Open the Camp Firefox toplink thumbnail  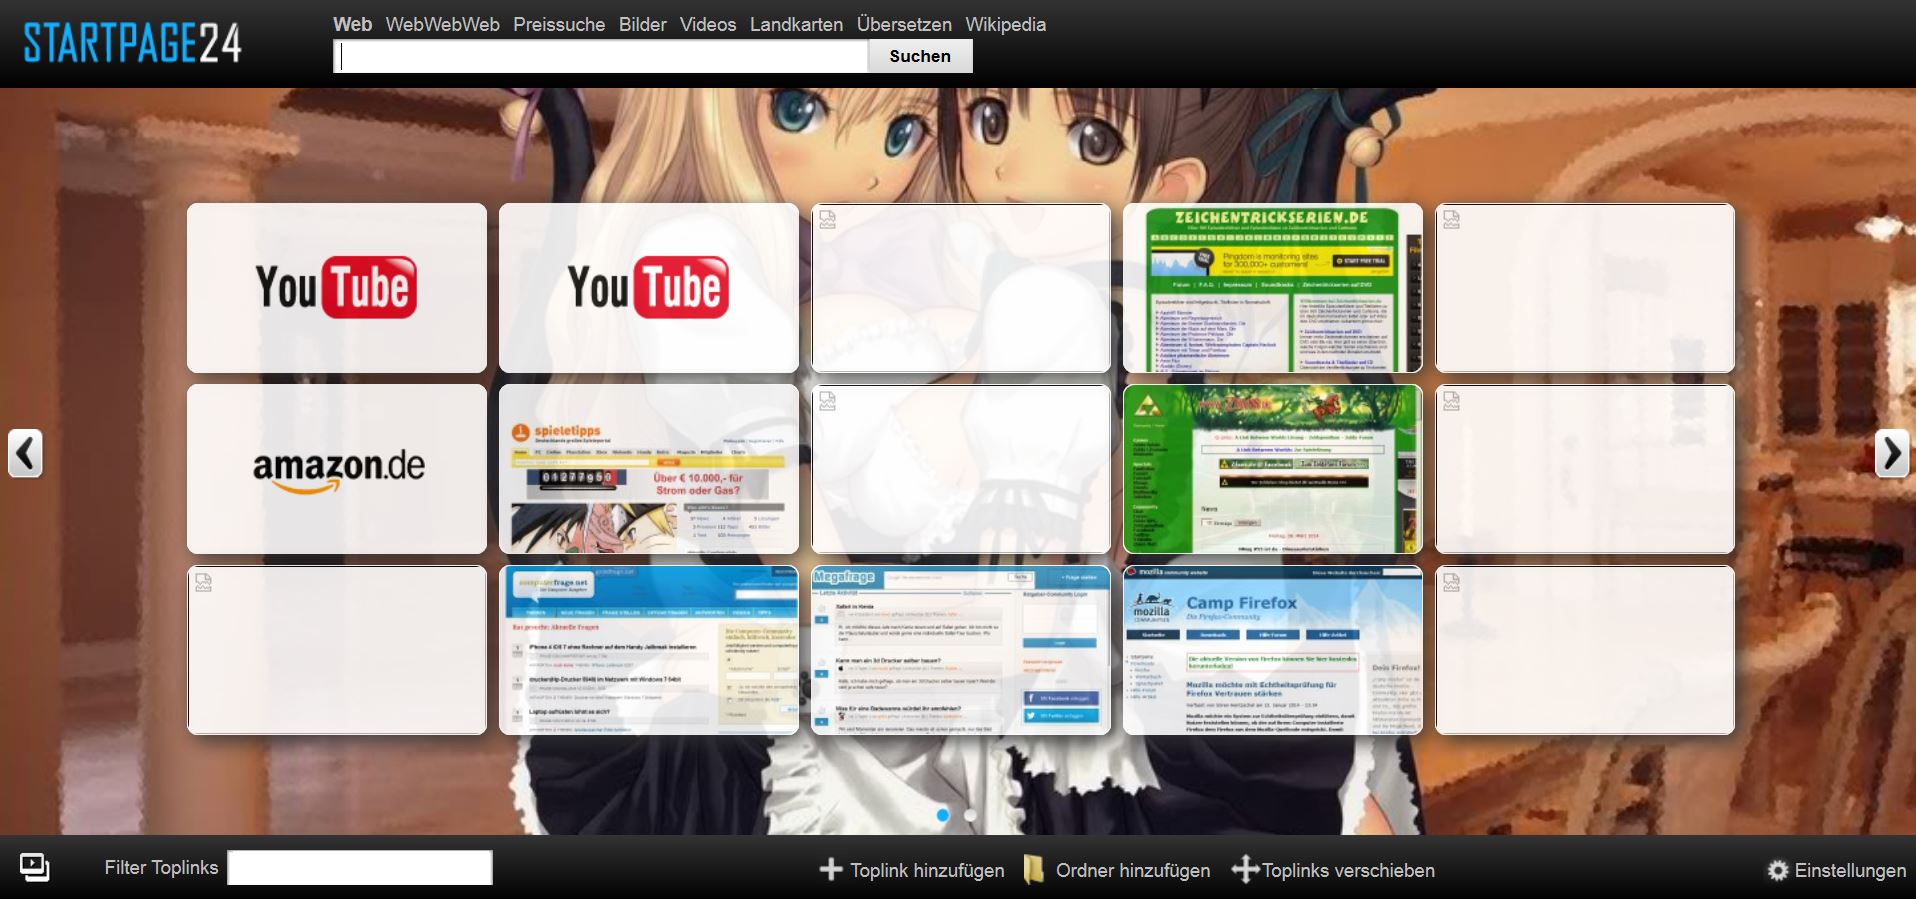click(x=1272, y=650)
